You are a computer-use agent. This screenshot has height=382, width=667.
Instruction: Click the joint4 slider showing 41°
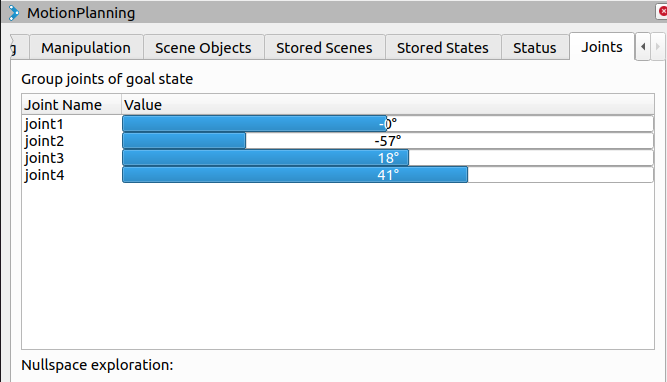(x=388, y=175)
